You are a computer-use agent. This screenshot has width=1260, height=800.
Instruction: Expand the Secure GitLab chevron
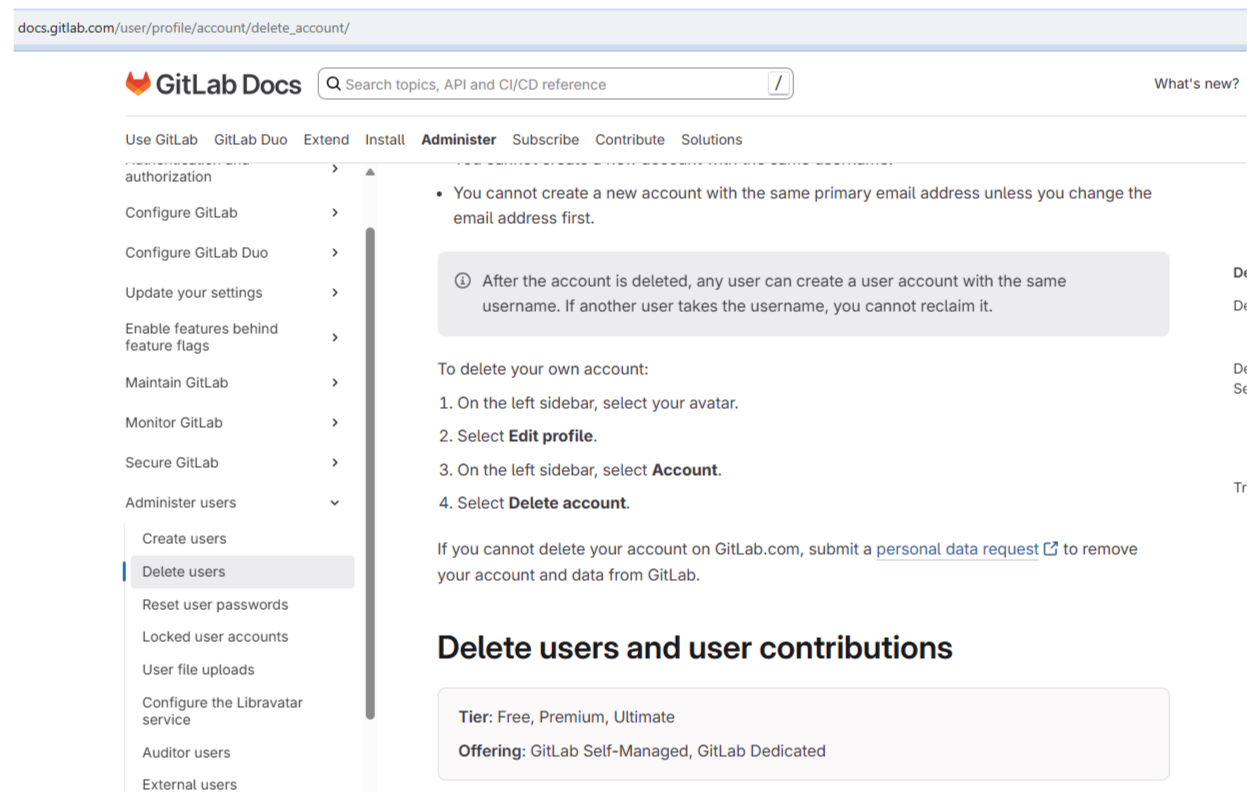pyautogui.click(x=335, y=463)
